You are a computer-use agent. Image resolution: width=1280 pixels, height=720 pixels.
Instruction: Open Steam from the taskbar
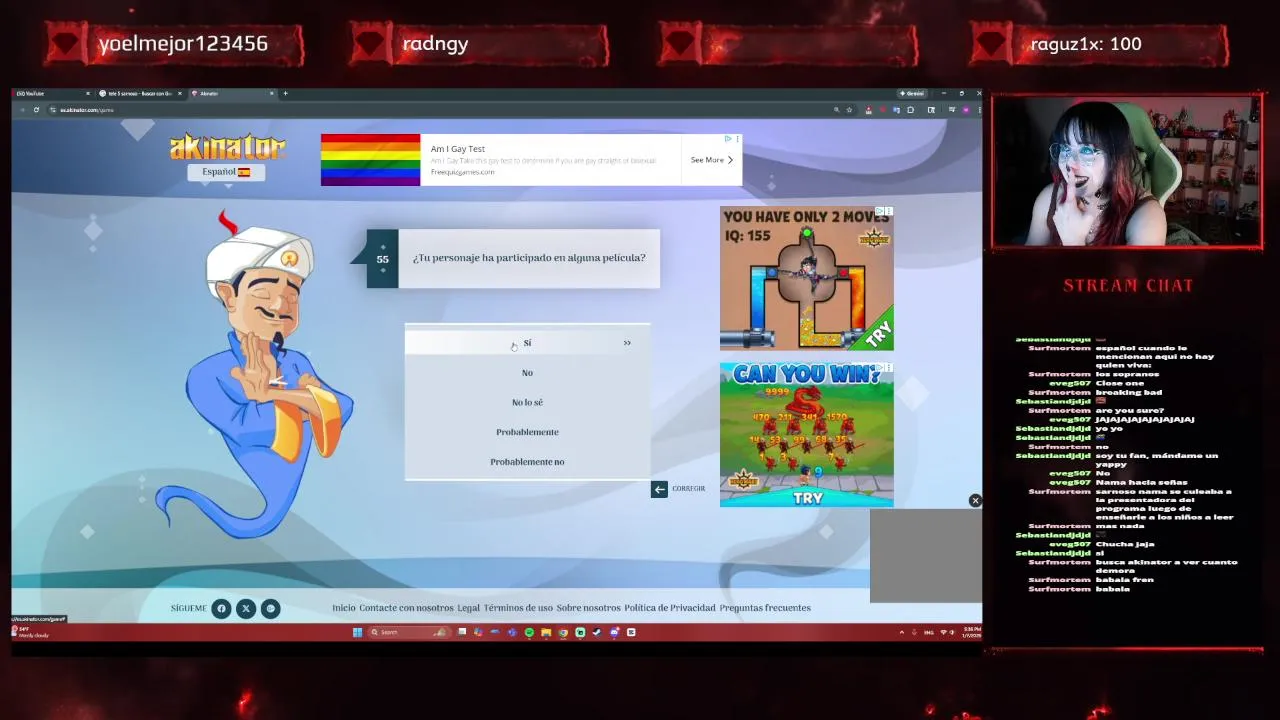(597, 632)
